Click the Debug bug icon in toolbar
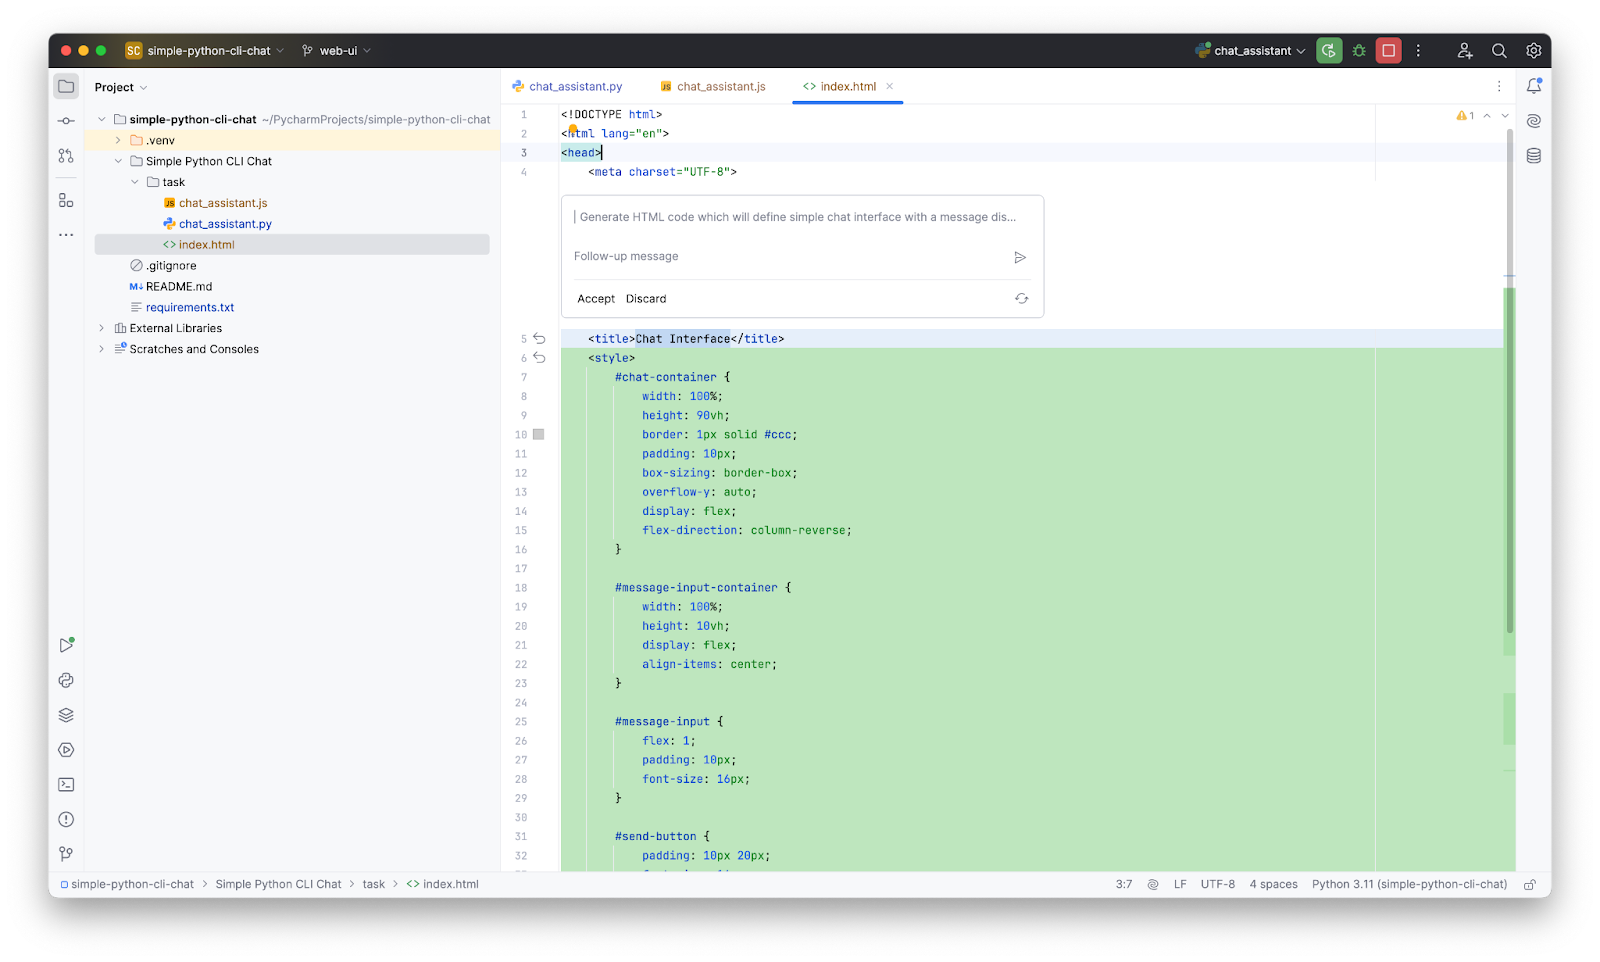The width and height of the screenshot is (1600, 962). (x=1359, y=51)
